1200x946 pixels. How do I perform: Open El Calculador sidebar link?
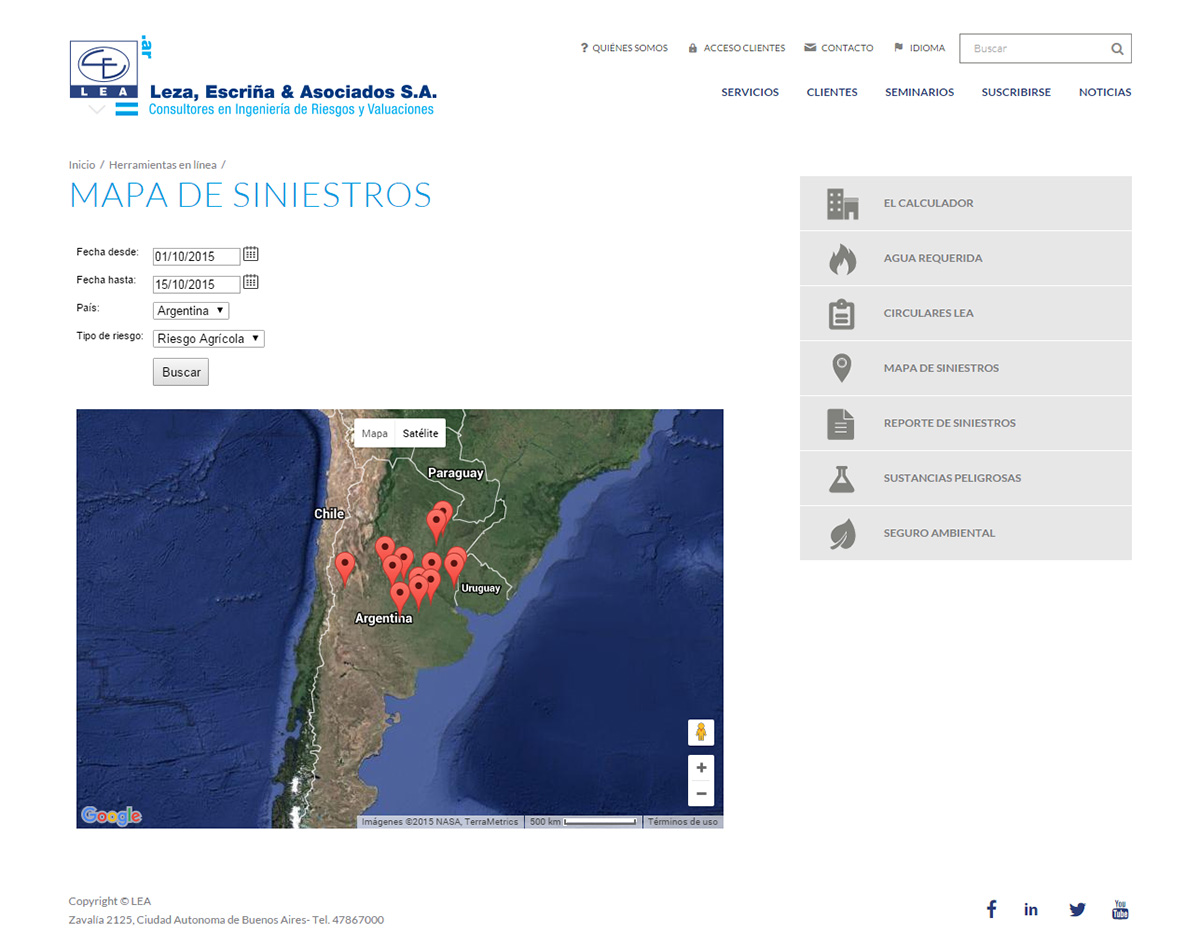coord(966,203)
